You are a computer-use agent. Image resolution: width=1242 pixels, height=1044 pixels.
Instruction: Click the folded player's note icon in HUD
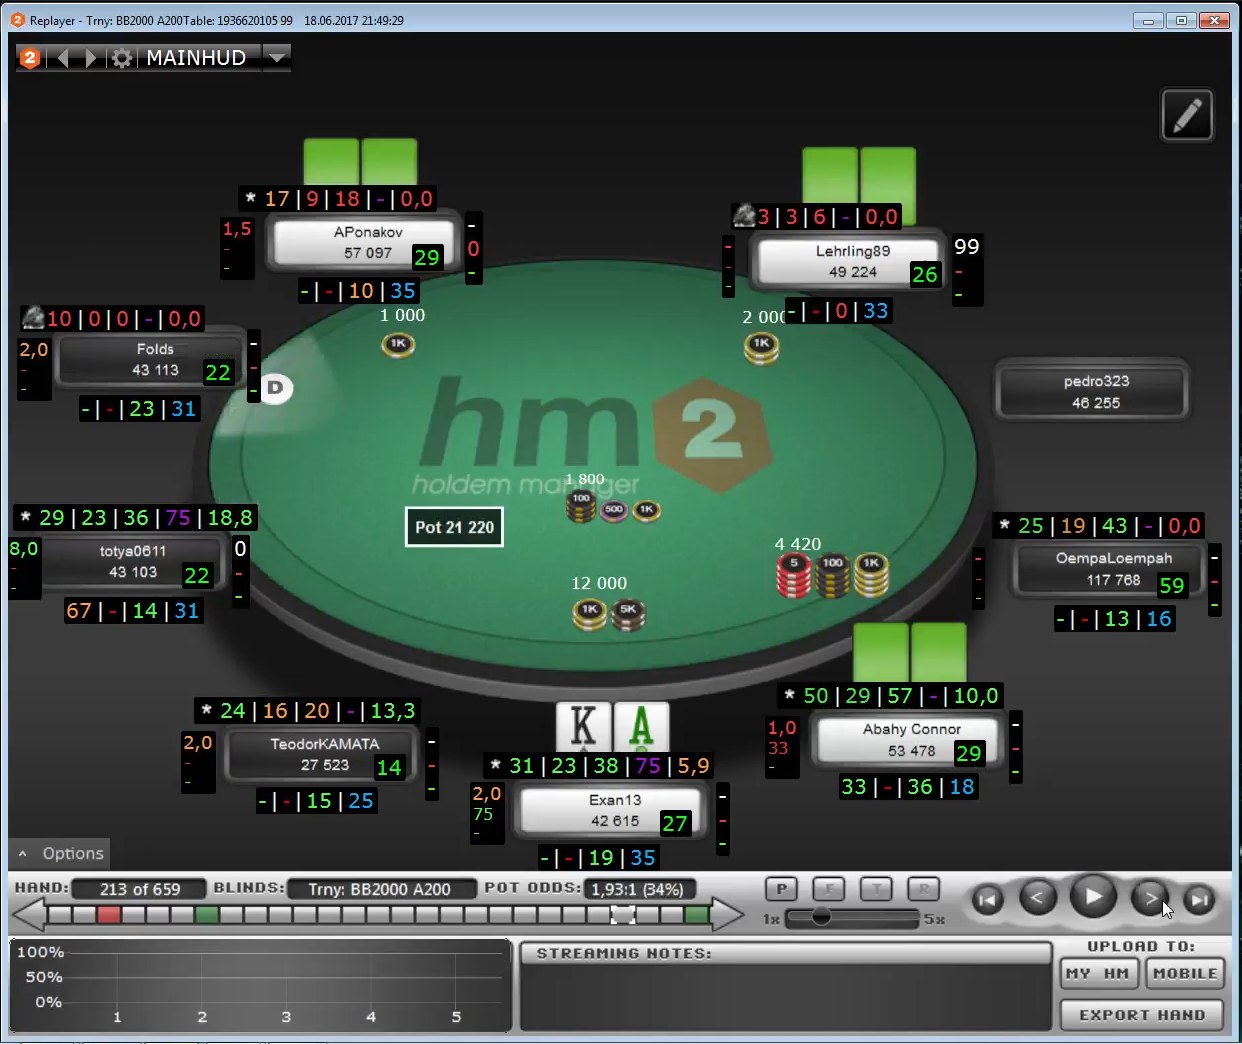point(32,317)
